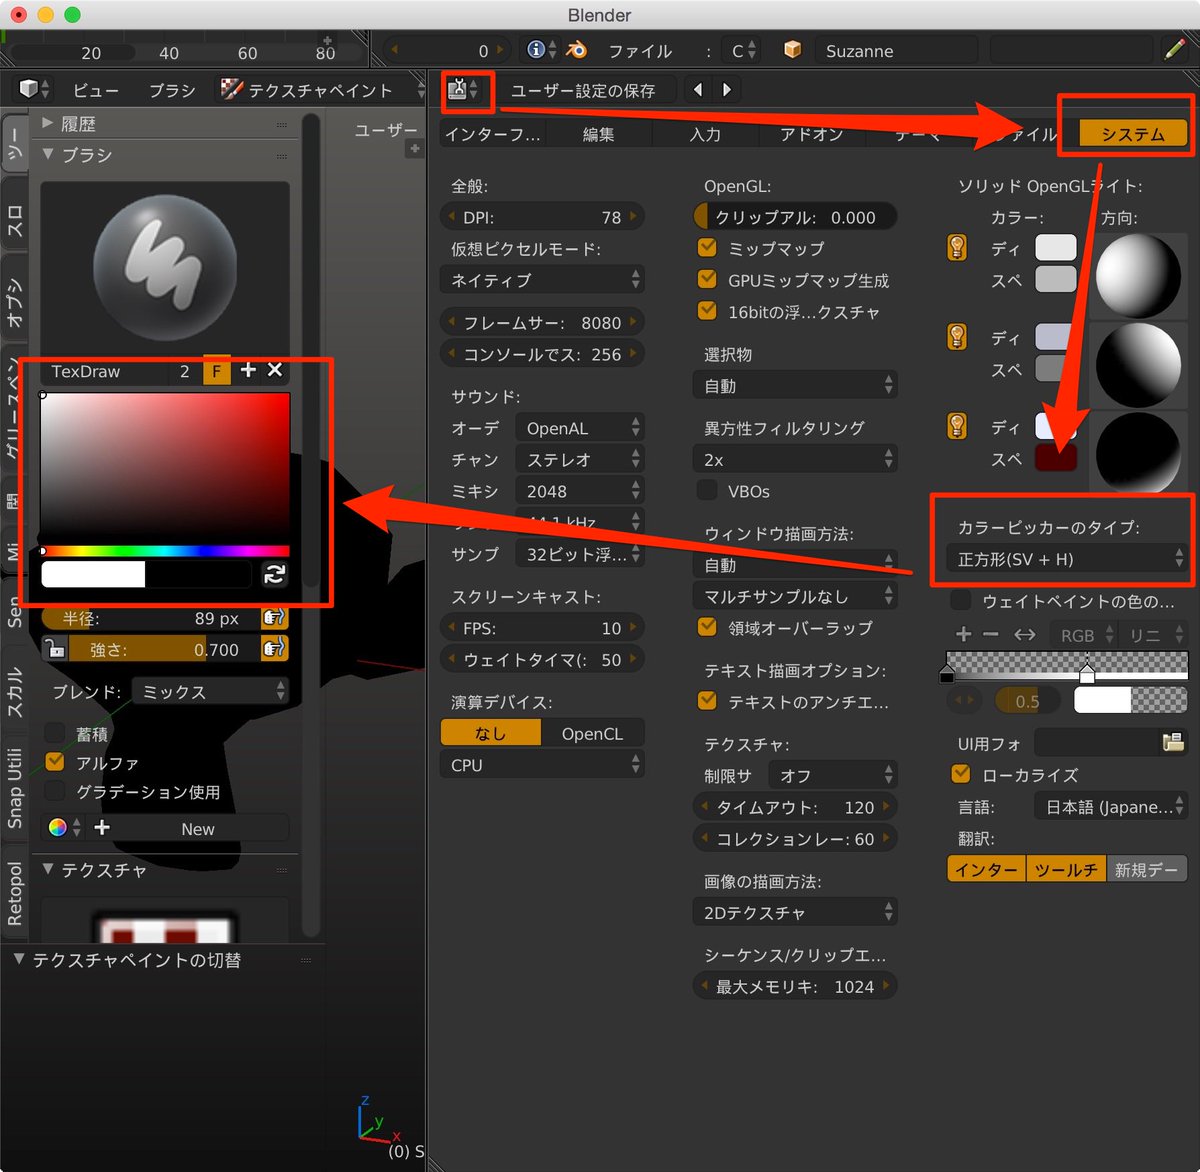Enable the use gradient (グラデーション使用) checkbox
The height and width of the screenshot is (1172, 1200).
click(x=55, y=791)
